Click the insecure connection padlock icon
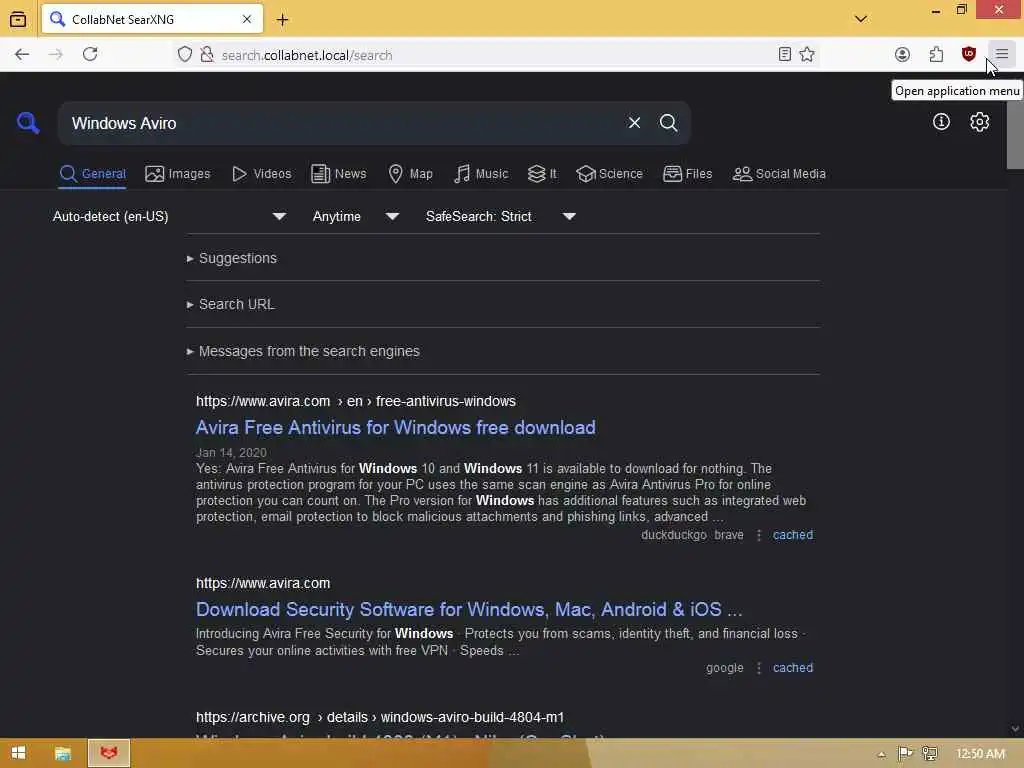 pos(206,54)
